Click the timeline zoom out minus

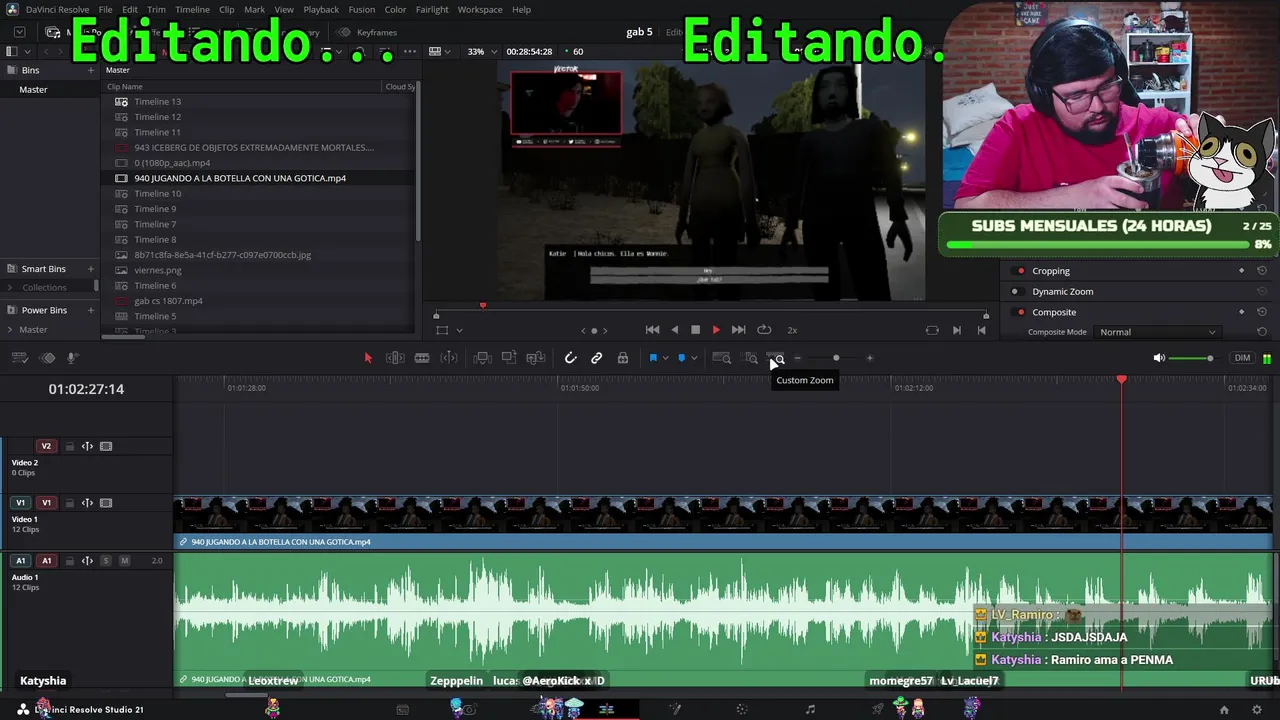797,358
